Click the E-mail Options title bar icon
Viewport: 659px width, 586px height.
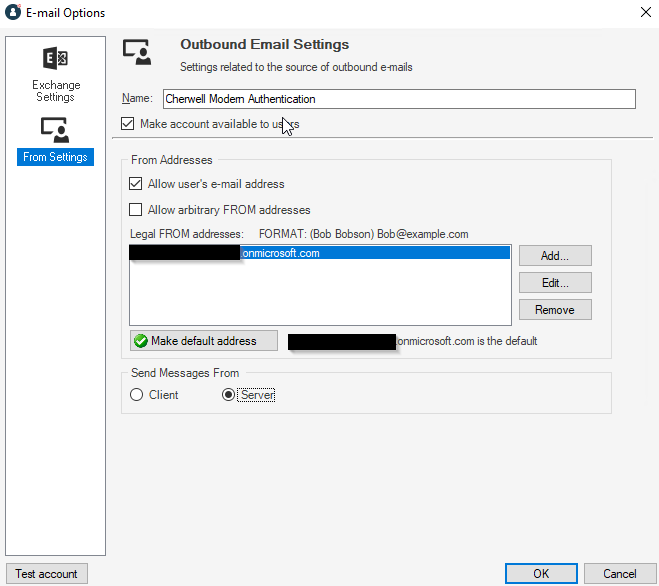pyautogui.click(x=13, y=12)
